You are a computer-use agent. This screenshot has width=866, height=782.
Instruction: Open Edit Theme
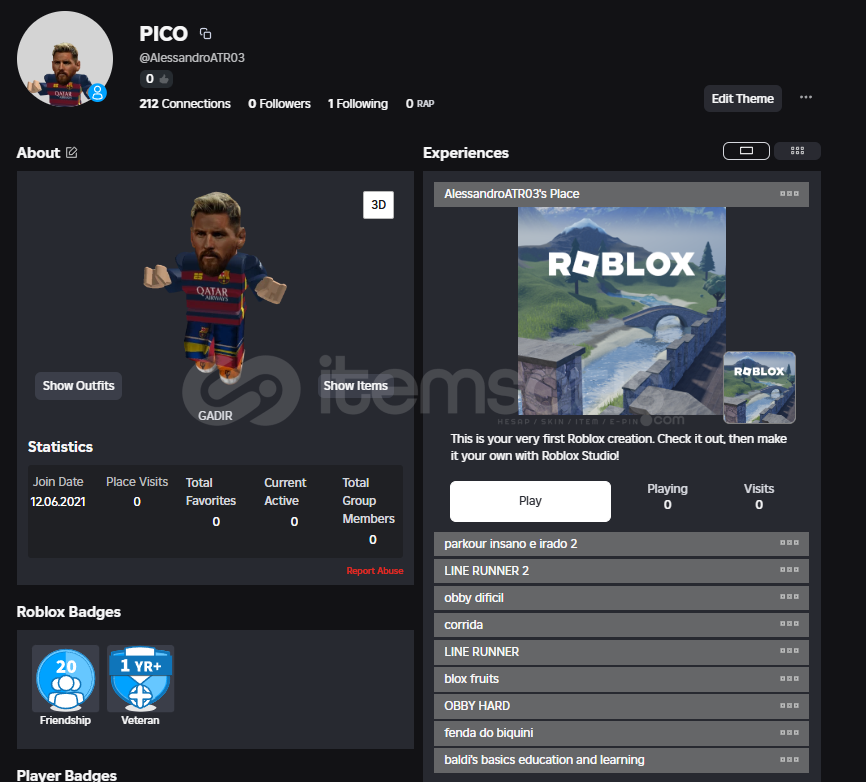click(x=742, y=98)
